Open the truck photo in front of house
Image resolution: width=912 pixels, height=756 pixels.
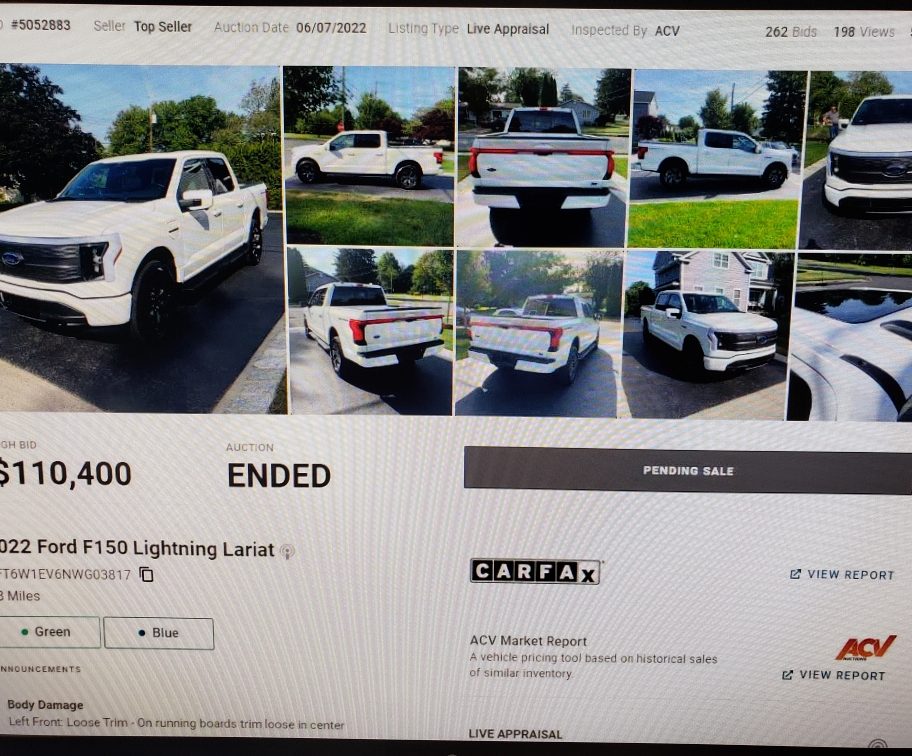tap(705, 335)
